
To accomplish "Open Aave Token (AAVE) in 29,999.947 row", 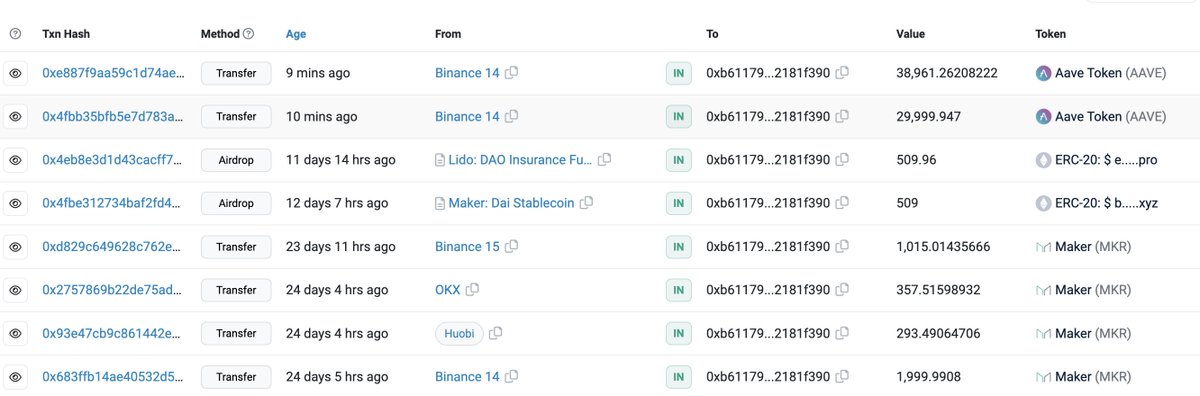I will coord(1101,117).
